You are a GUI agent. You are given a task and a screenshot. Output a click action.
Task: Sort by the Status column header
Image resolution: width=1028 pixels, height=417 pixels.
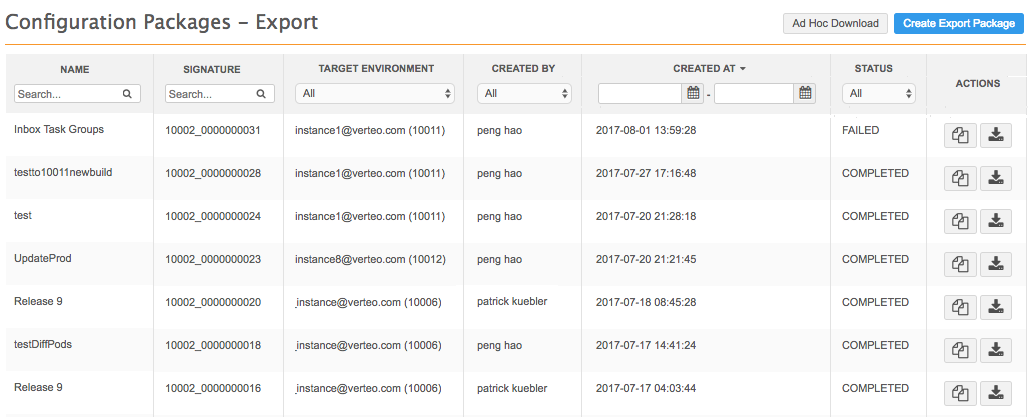[873, 69]
